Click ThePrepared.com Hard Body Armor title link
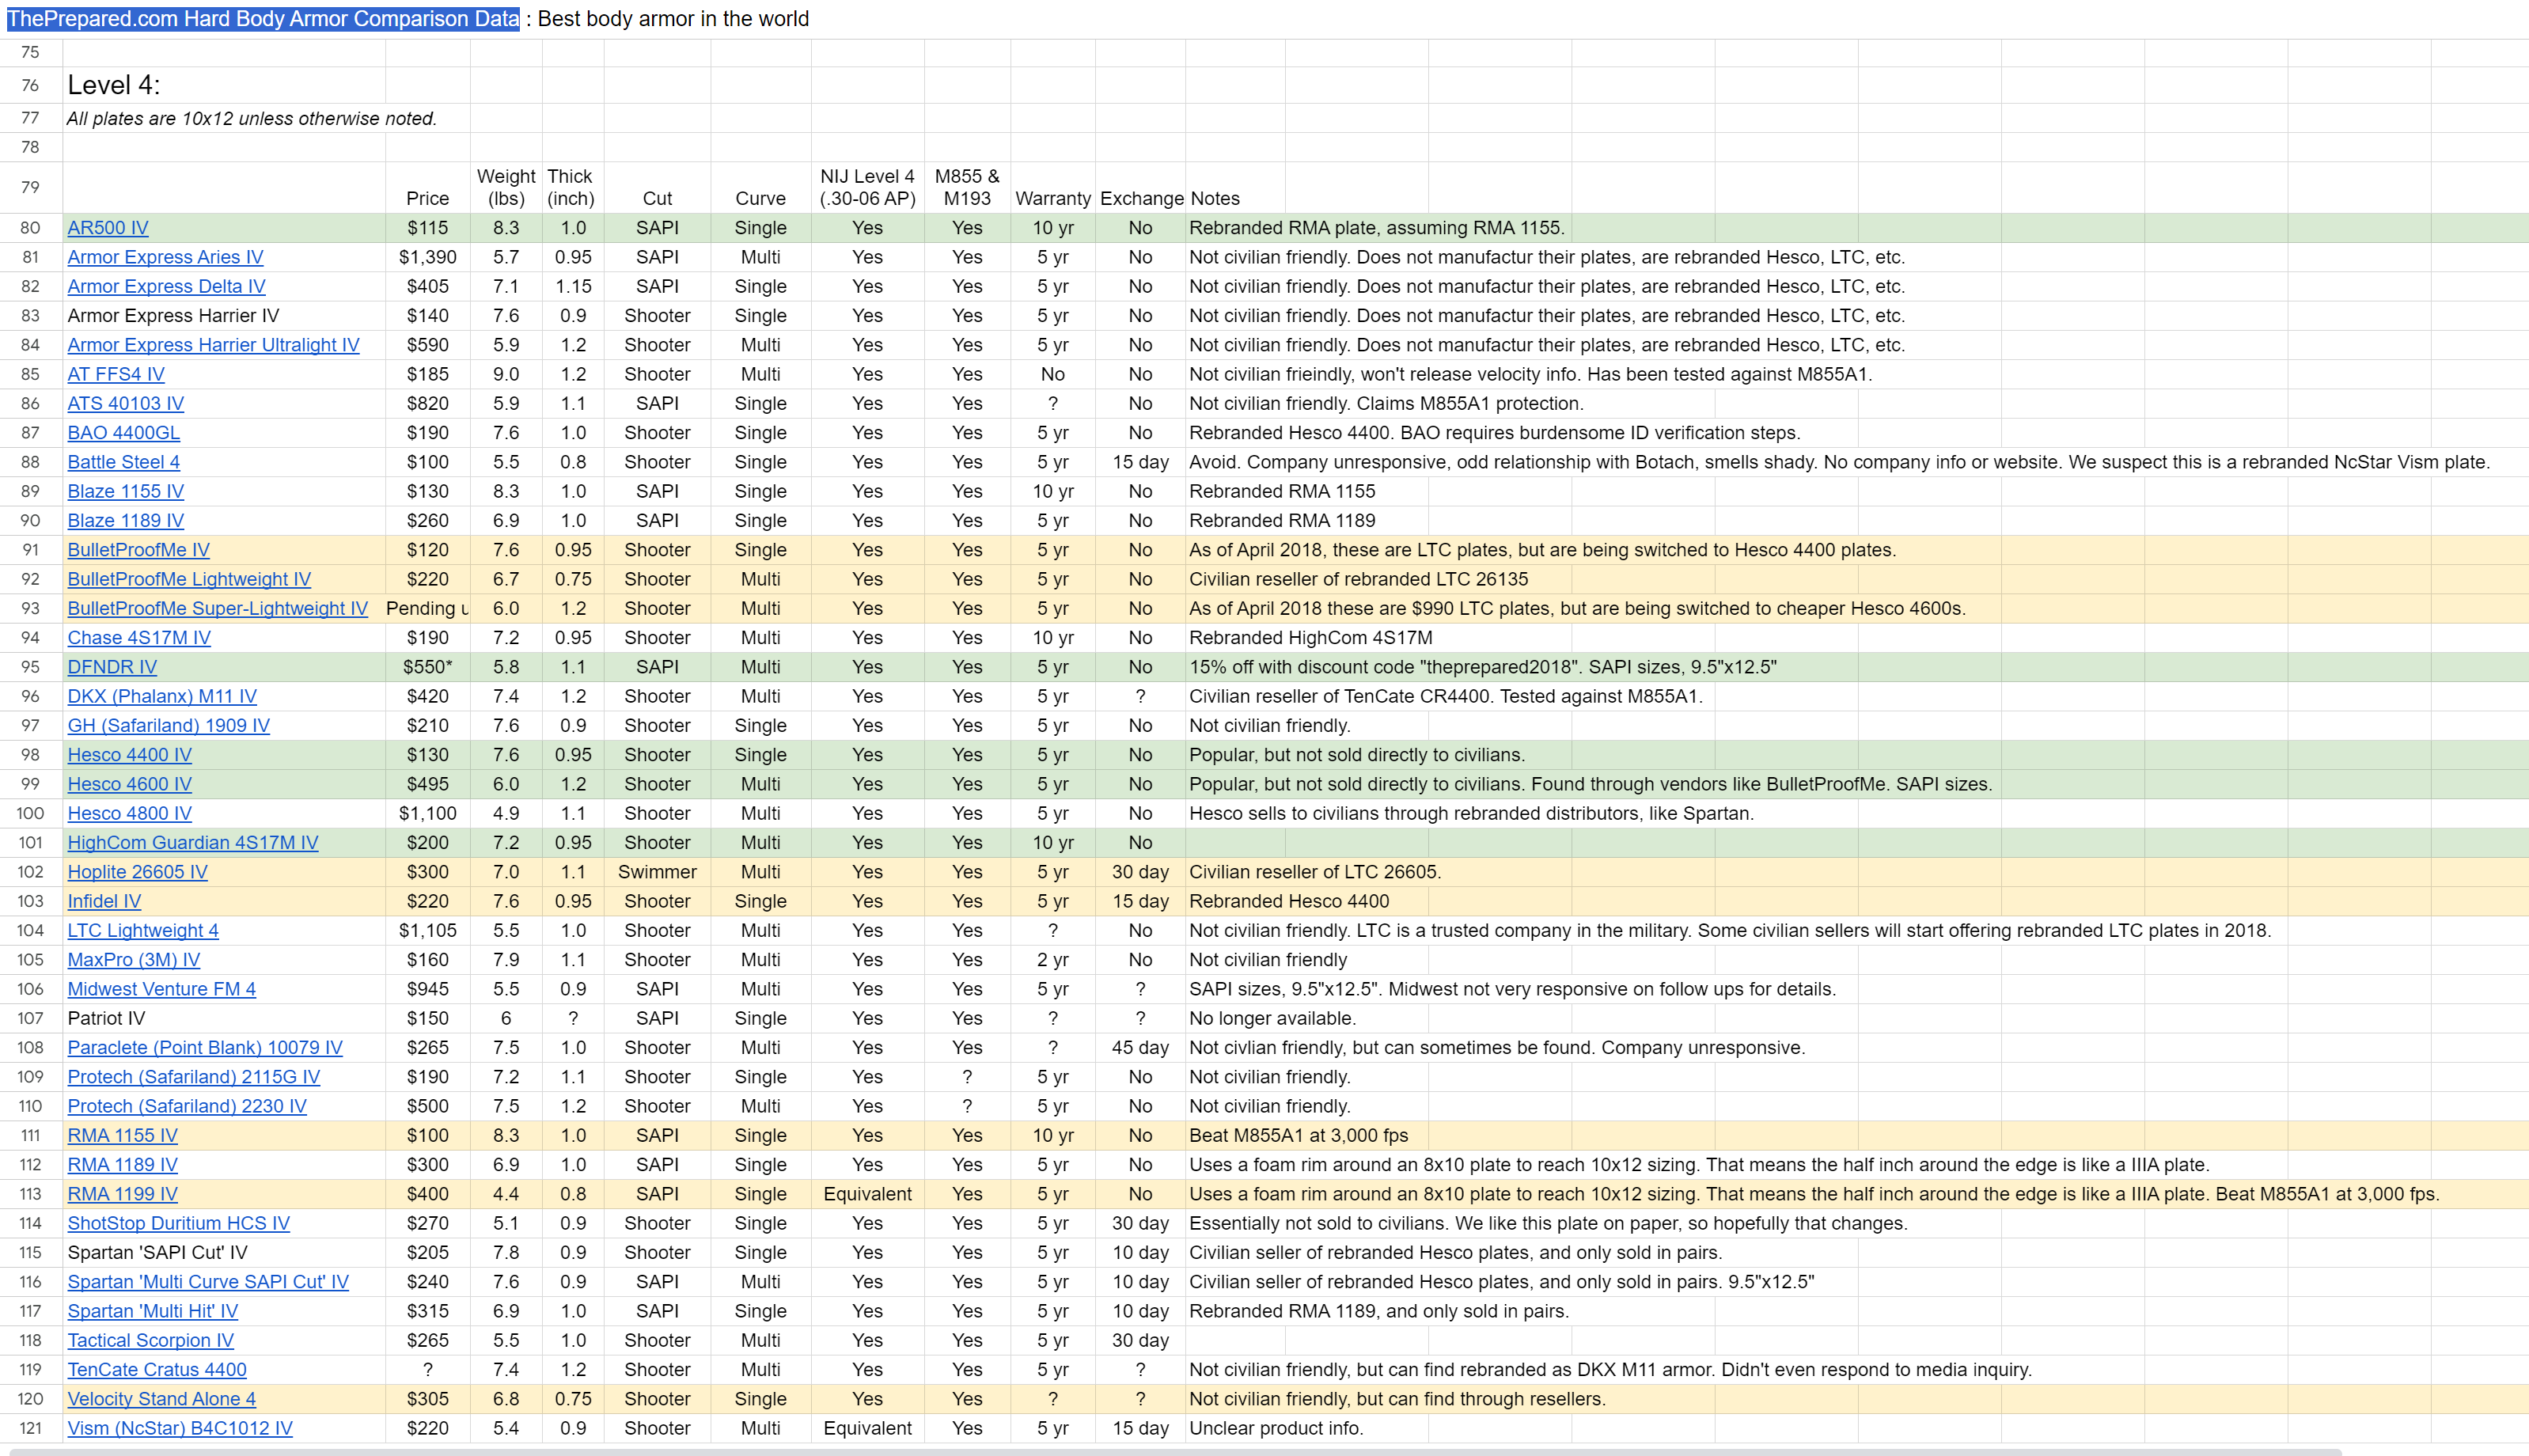Viewport: 2529px width, 1456px height. tap(263, 19)
